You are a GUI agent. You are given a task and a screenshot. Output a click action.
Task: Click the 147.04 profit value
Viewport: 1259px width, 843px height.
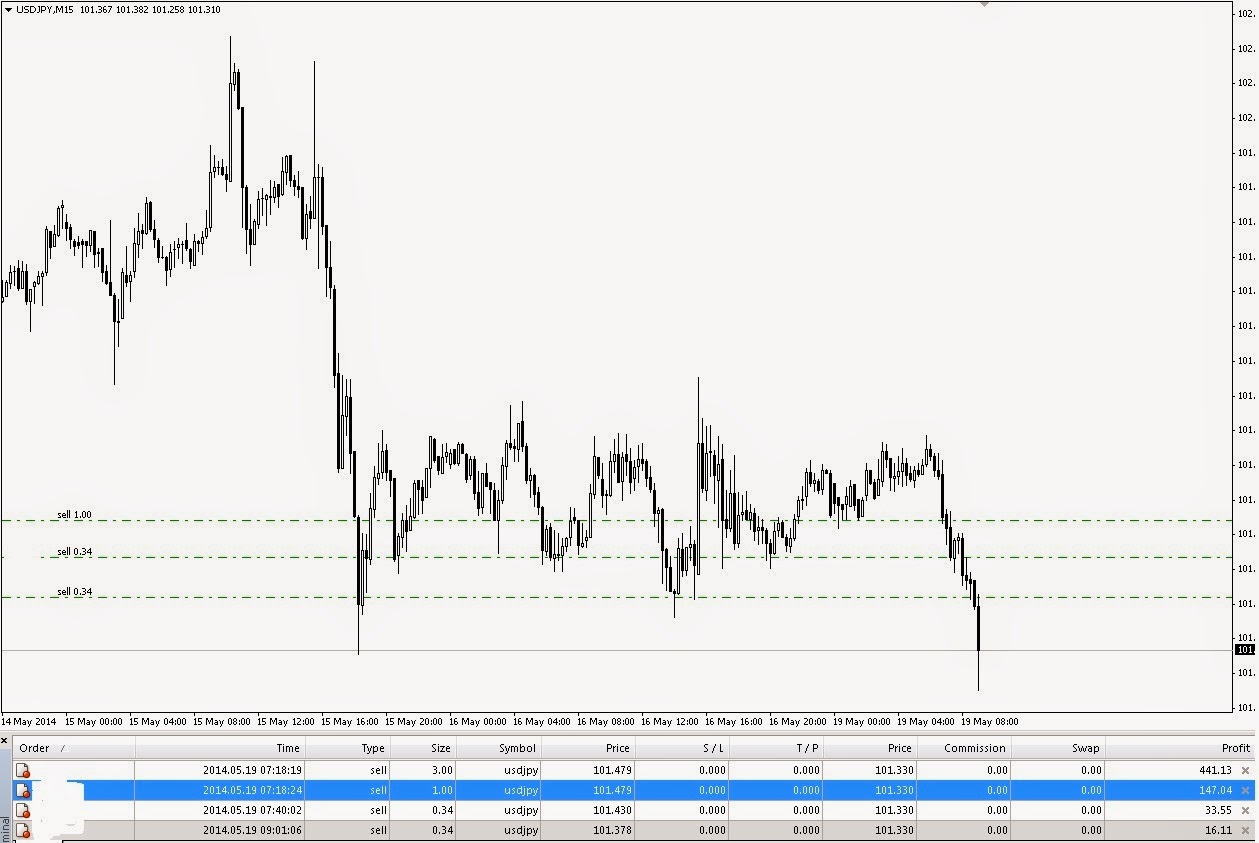pyautogui.click(x=1215, y=790)
